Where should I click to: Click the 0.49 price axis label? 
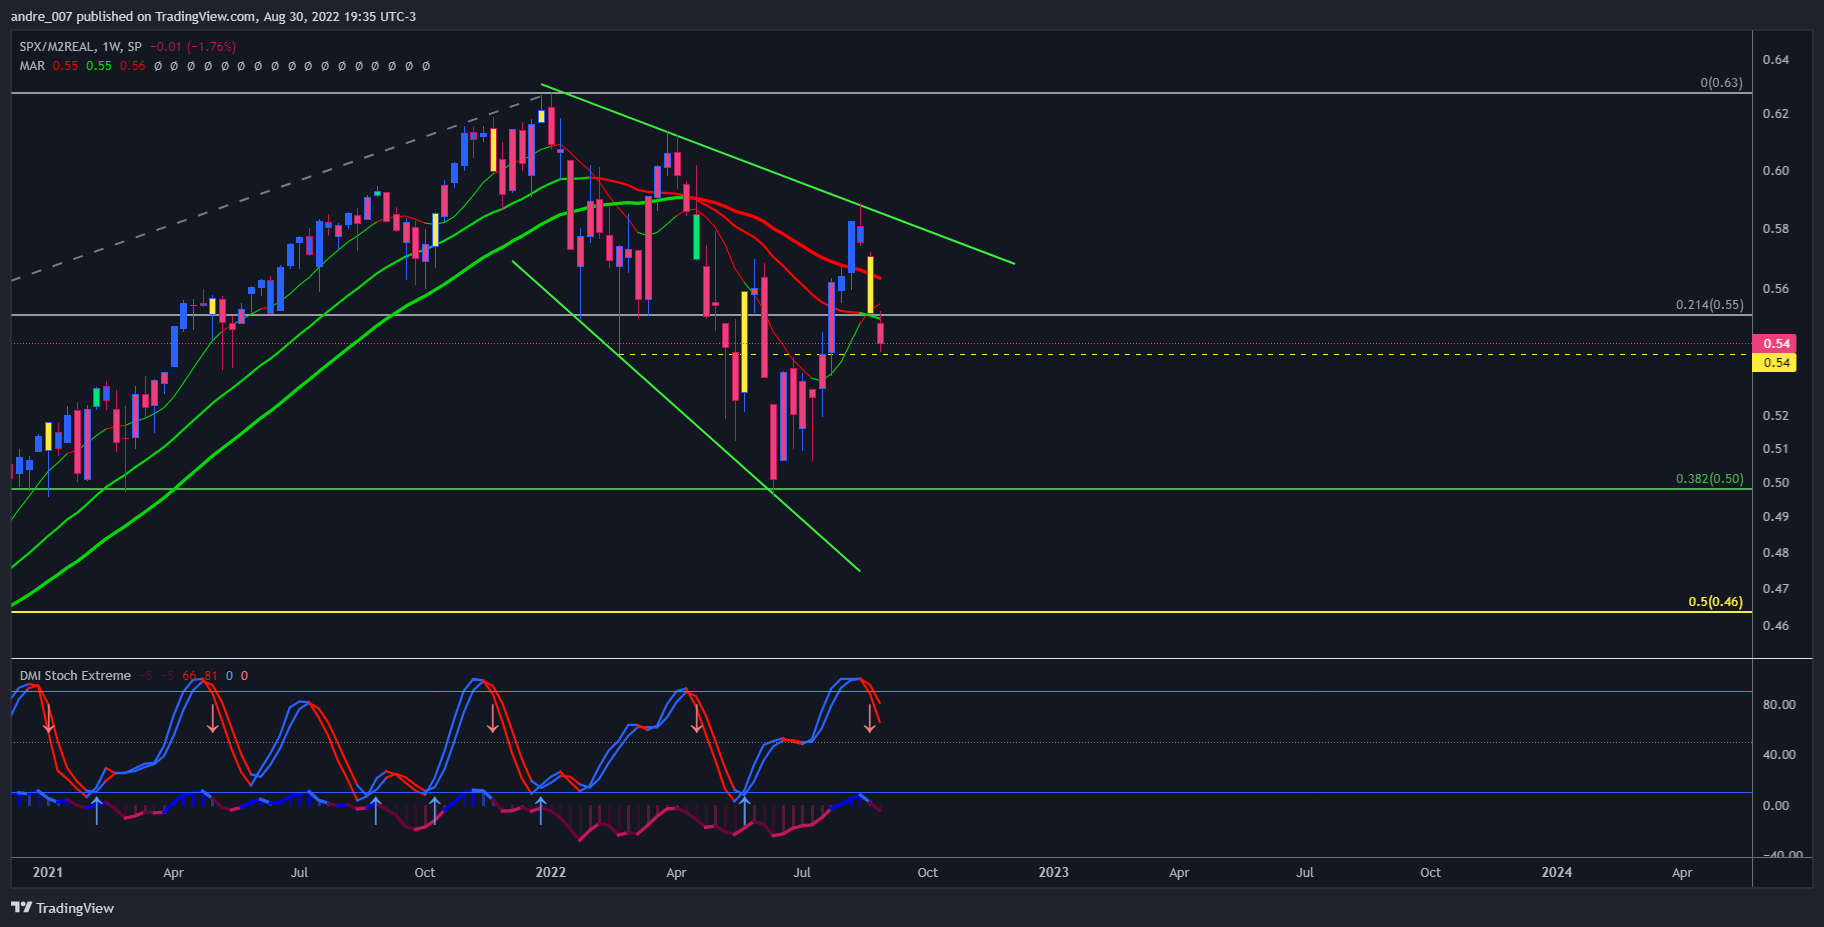coord(1776,517)
